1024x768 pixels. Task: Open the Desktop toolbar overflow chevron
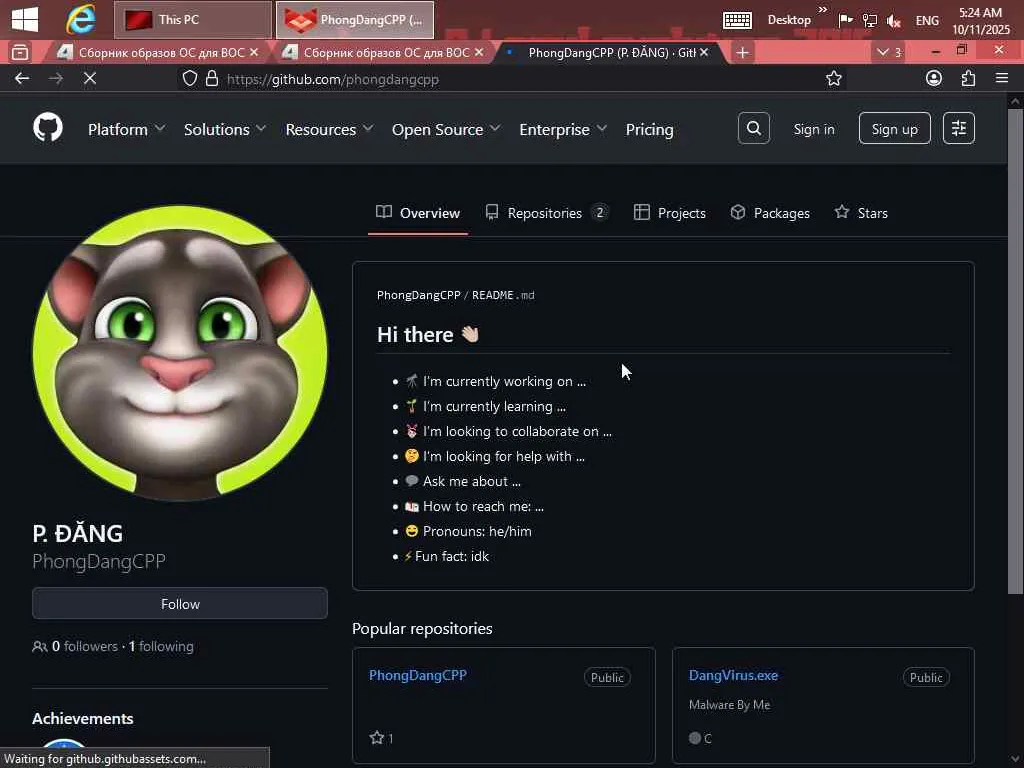tap(823, 9)
